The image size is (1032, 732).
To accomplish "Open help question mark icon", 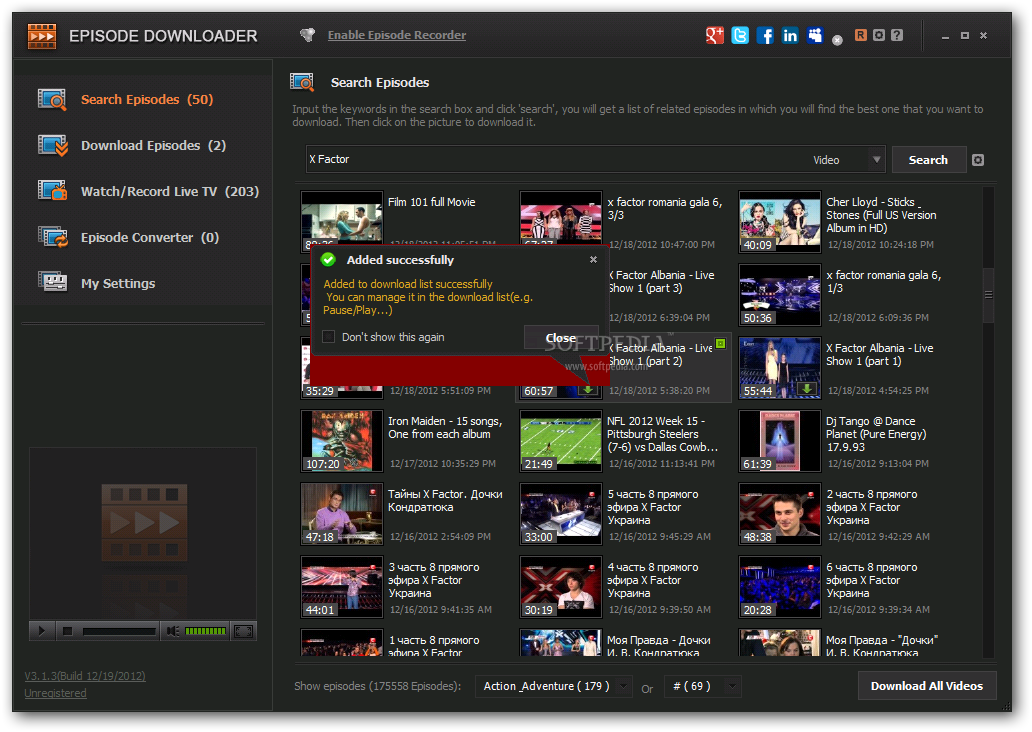I will click(x=897, y=36).
